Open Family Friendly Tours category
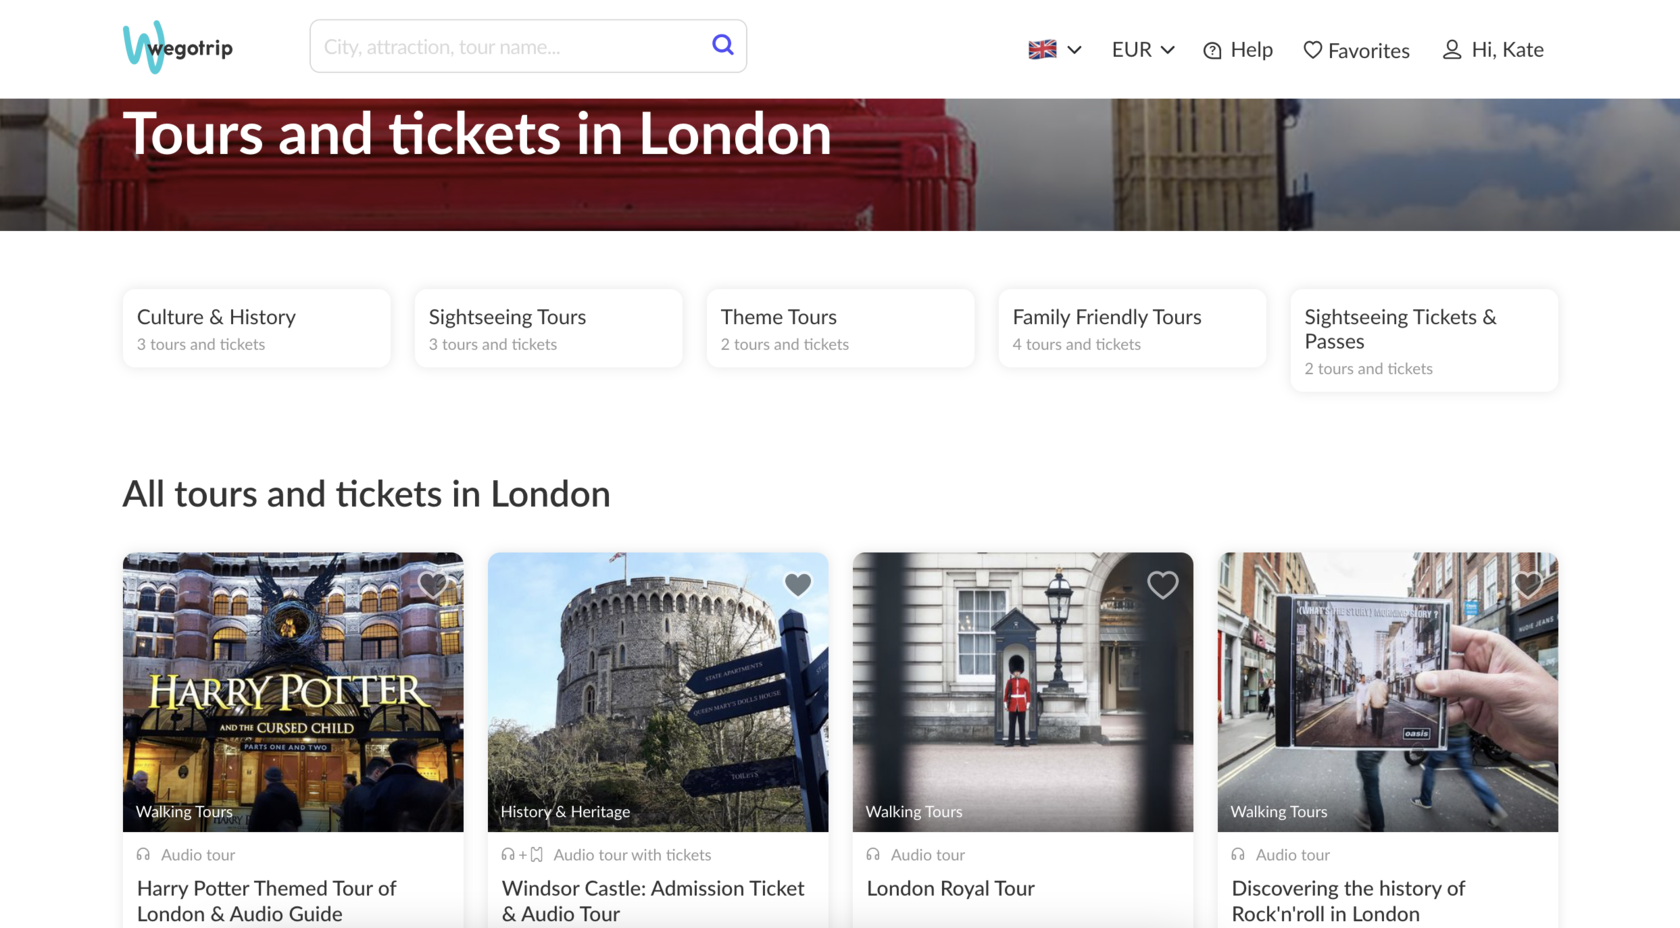 point(1133,328)
